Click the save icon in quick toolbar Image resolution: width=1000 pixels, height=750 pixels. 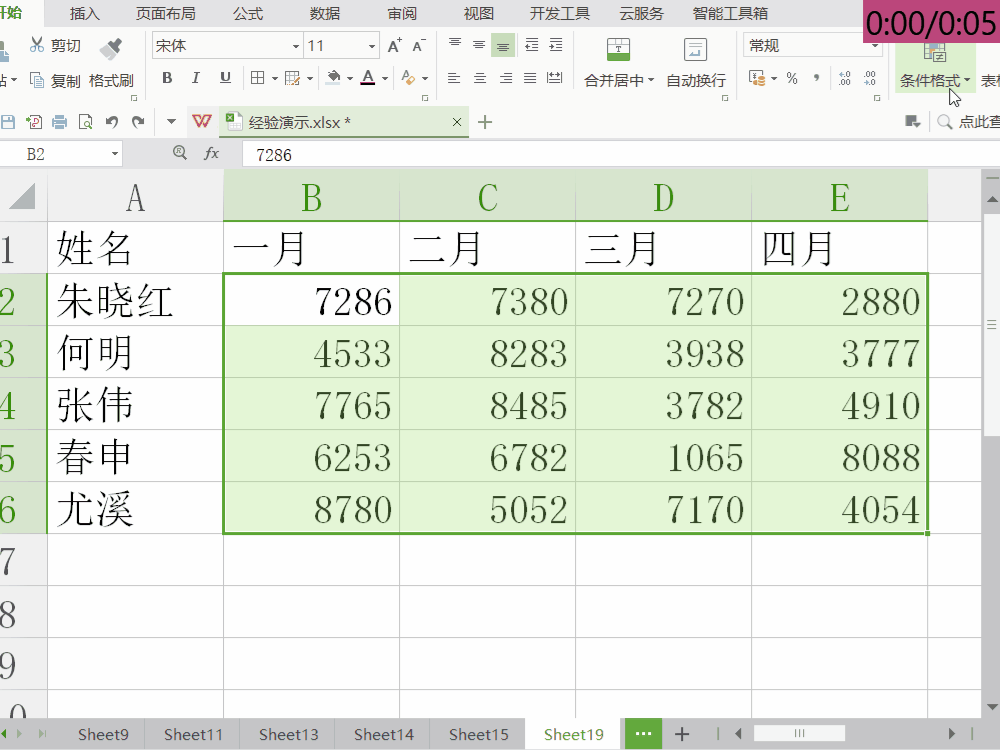(8, 122)
